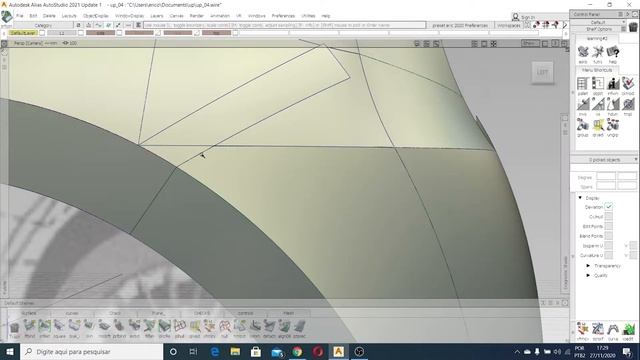Pick the xfmcv transform CV tool on shelf
640x360 pixels.
(209, 328)
